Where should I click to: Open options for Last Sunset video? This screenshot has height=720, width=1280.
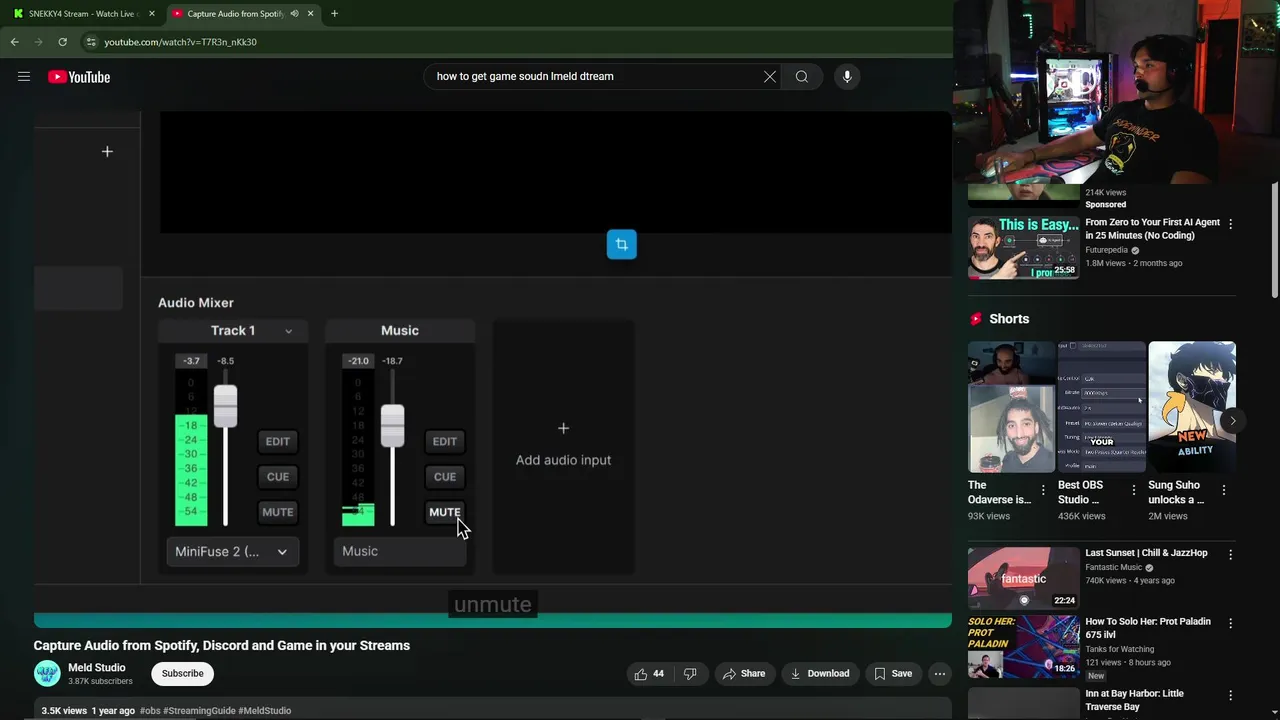coord(1230,554)
